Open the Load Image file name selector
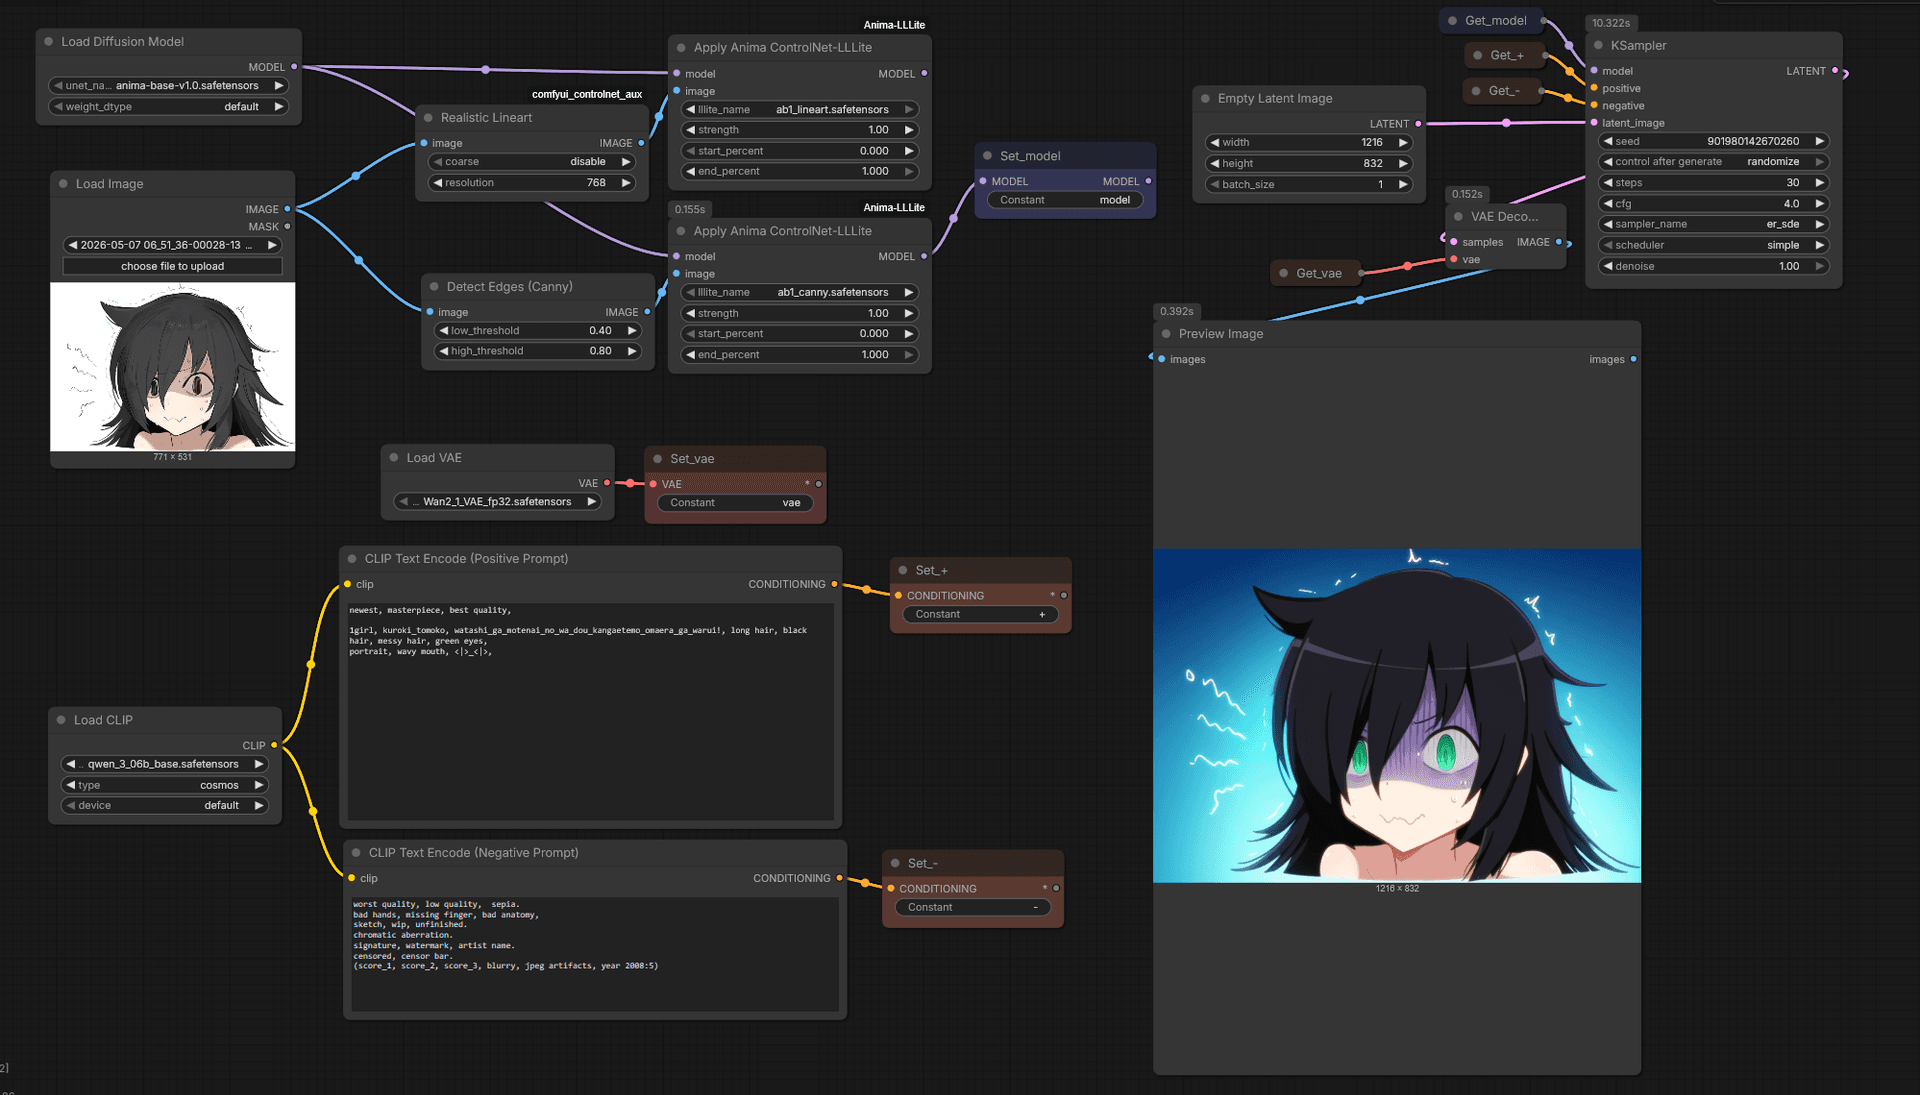The image size is (1920, 1095). click(172, 245)
